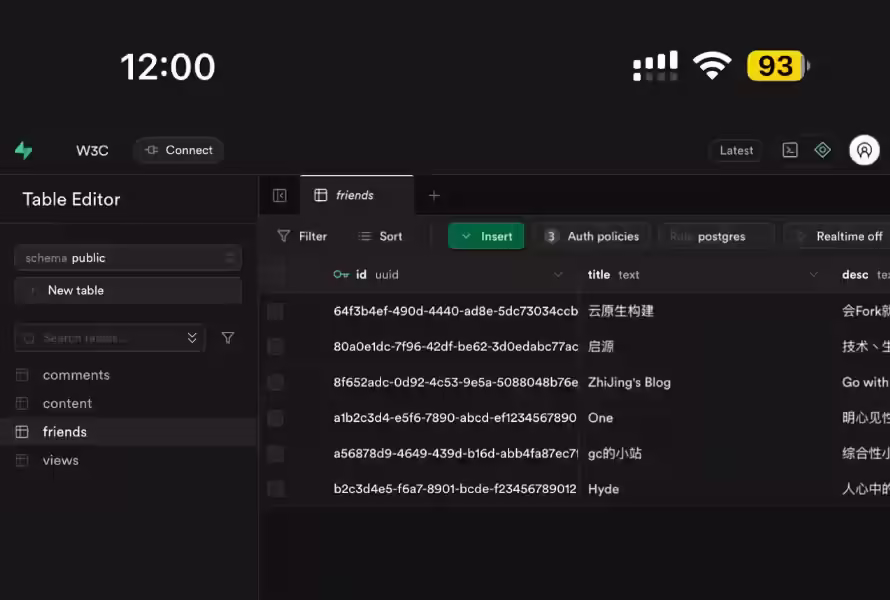Image resolution: width=890 pixels, height=600 pixels.
Task: Click the Latest version badge
Action: pyautogui.click(x=736, y=150)
